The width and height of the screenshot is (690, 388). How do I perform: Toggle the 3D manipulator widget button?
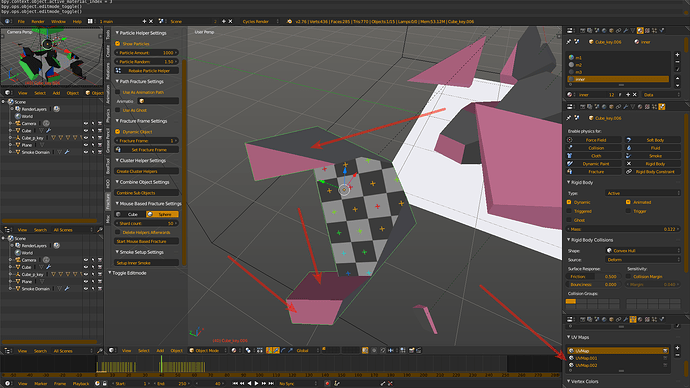269,350
